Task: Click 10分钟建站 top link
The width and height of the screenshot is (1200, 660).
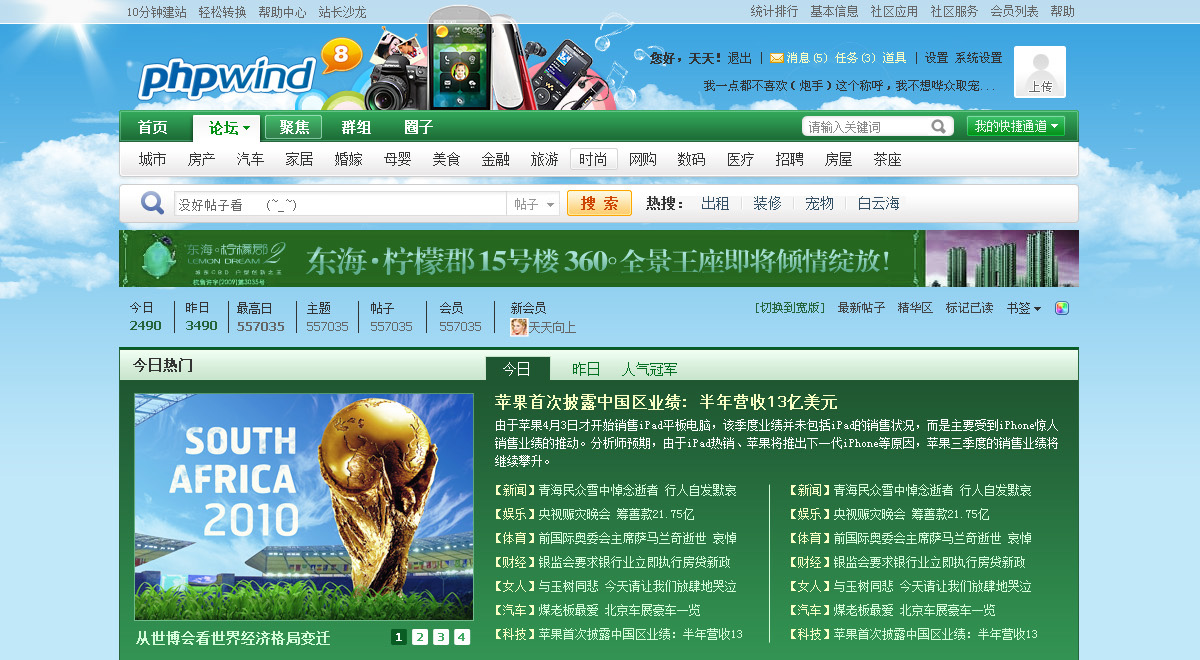Action: pos(157,12)
